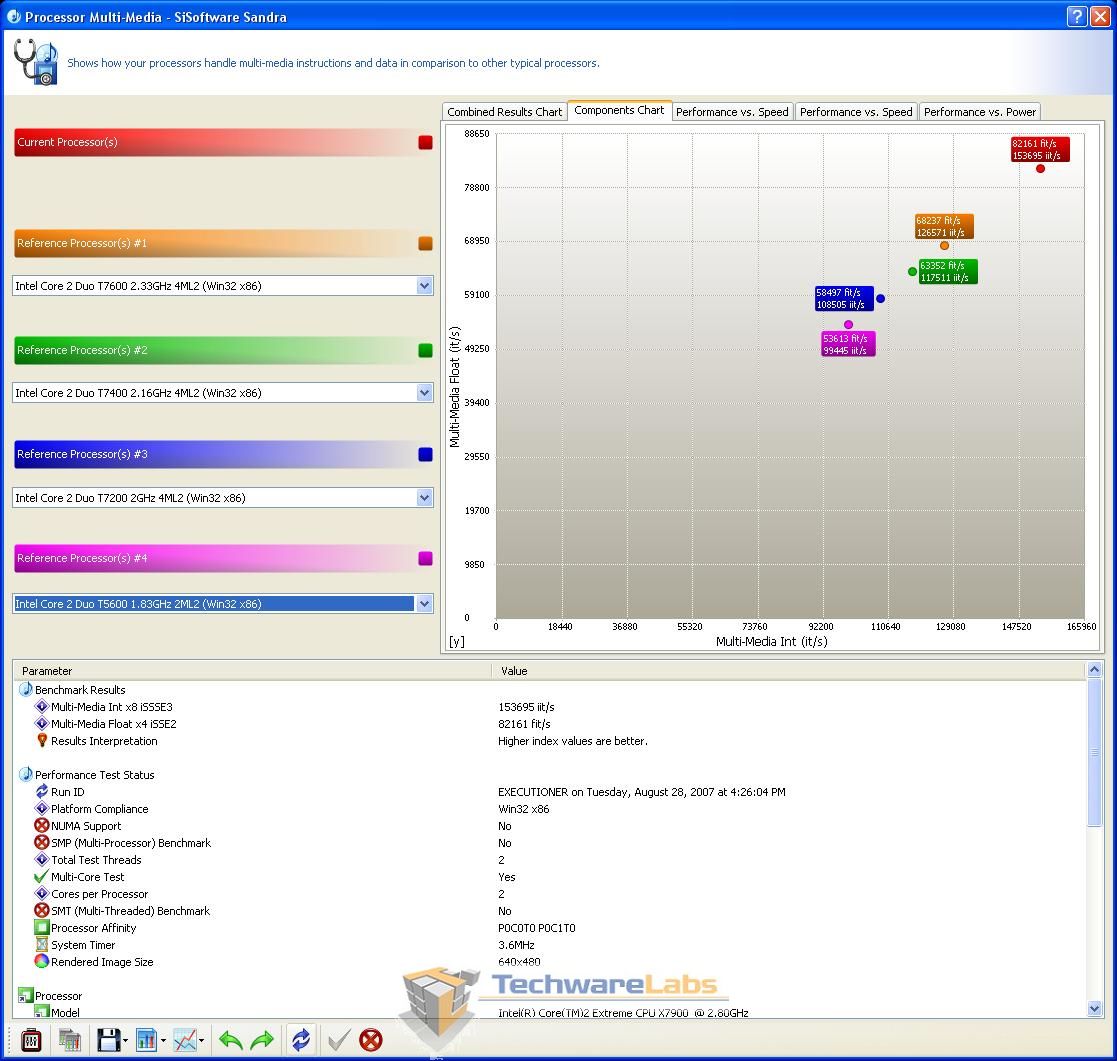This screenshot has height=1061, width=1117.
Task: Click the green forward arrow icon
Action: (x=262, y=1040)
